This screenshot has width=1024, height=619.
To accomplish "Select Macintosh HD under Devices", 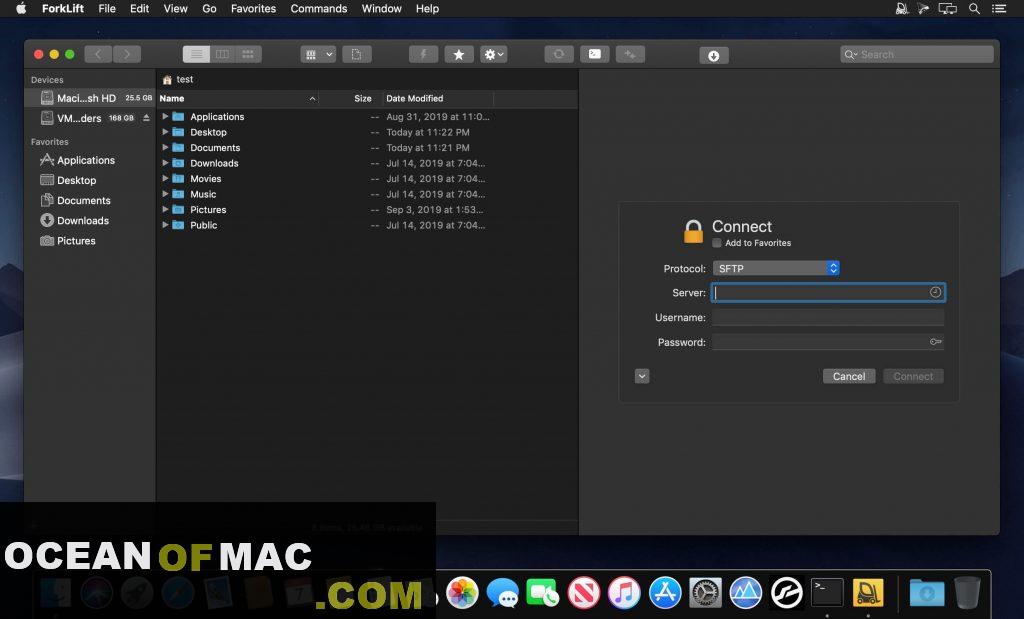I will tap(89, 98).
